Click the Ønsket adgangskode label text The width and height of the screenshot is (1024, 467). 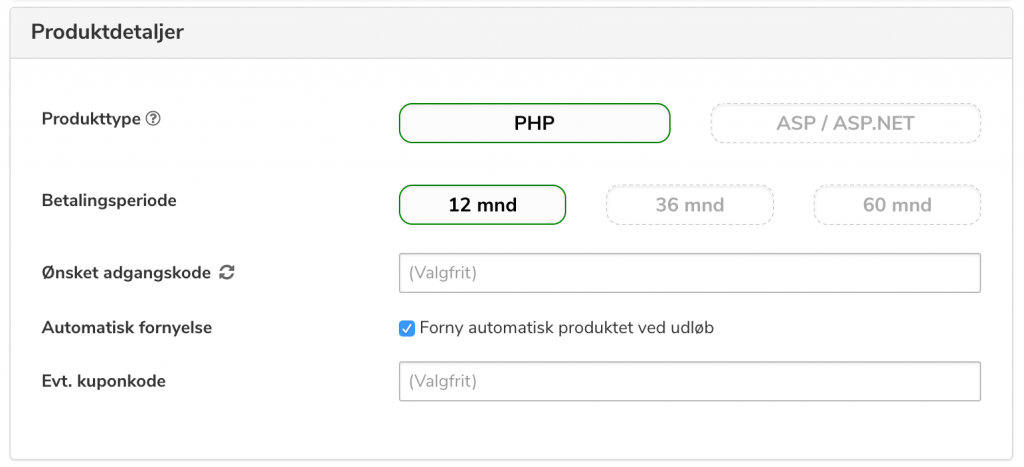[x=126, y=273]
